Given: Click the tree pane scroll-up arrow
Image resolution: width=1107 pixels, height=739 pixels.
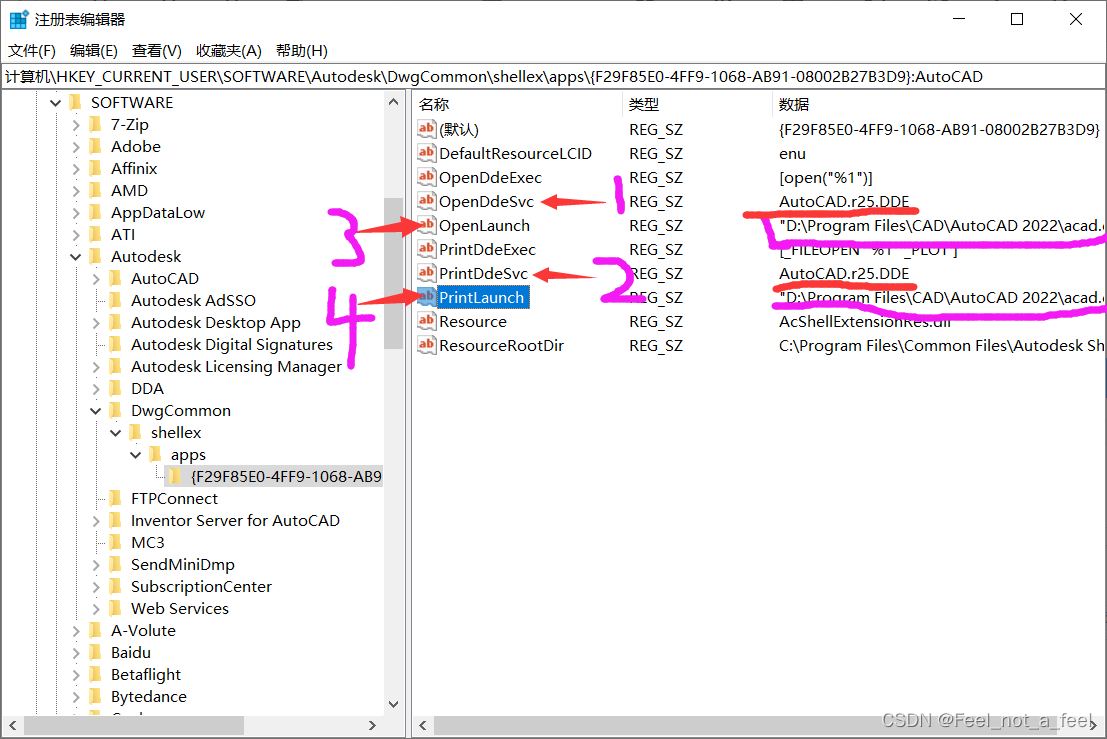Looking at the screenshot, I should (393, 102).
